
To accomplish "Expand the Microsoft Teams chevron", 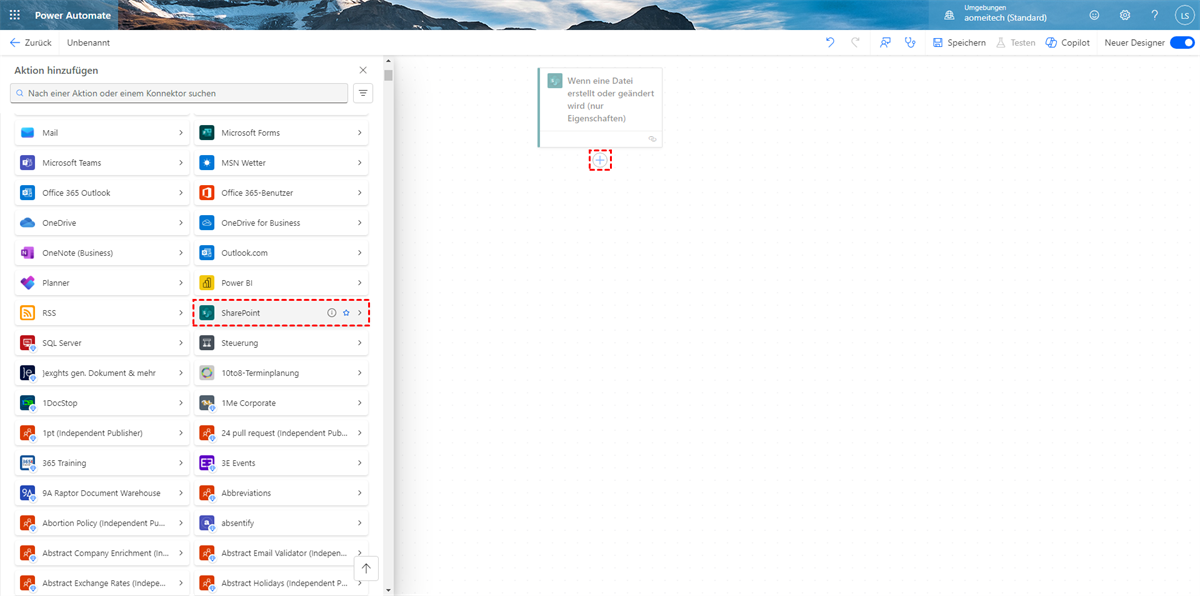I will point(180,163).
